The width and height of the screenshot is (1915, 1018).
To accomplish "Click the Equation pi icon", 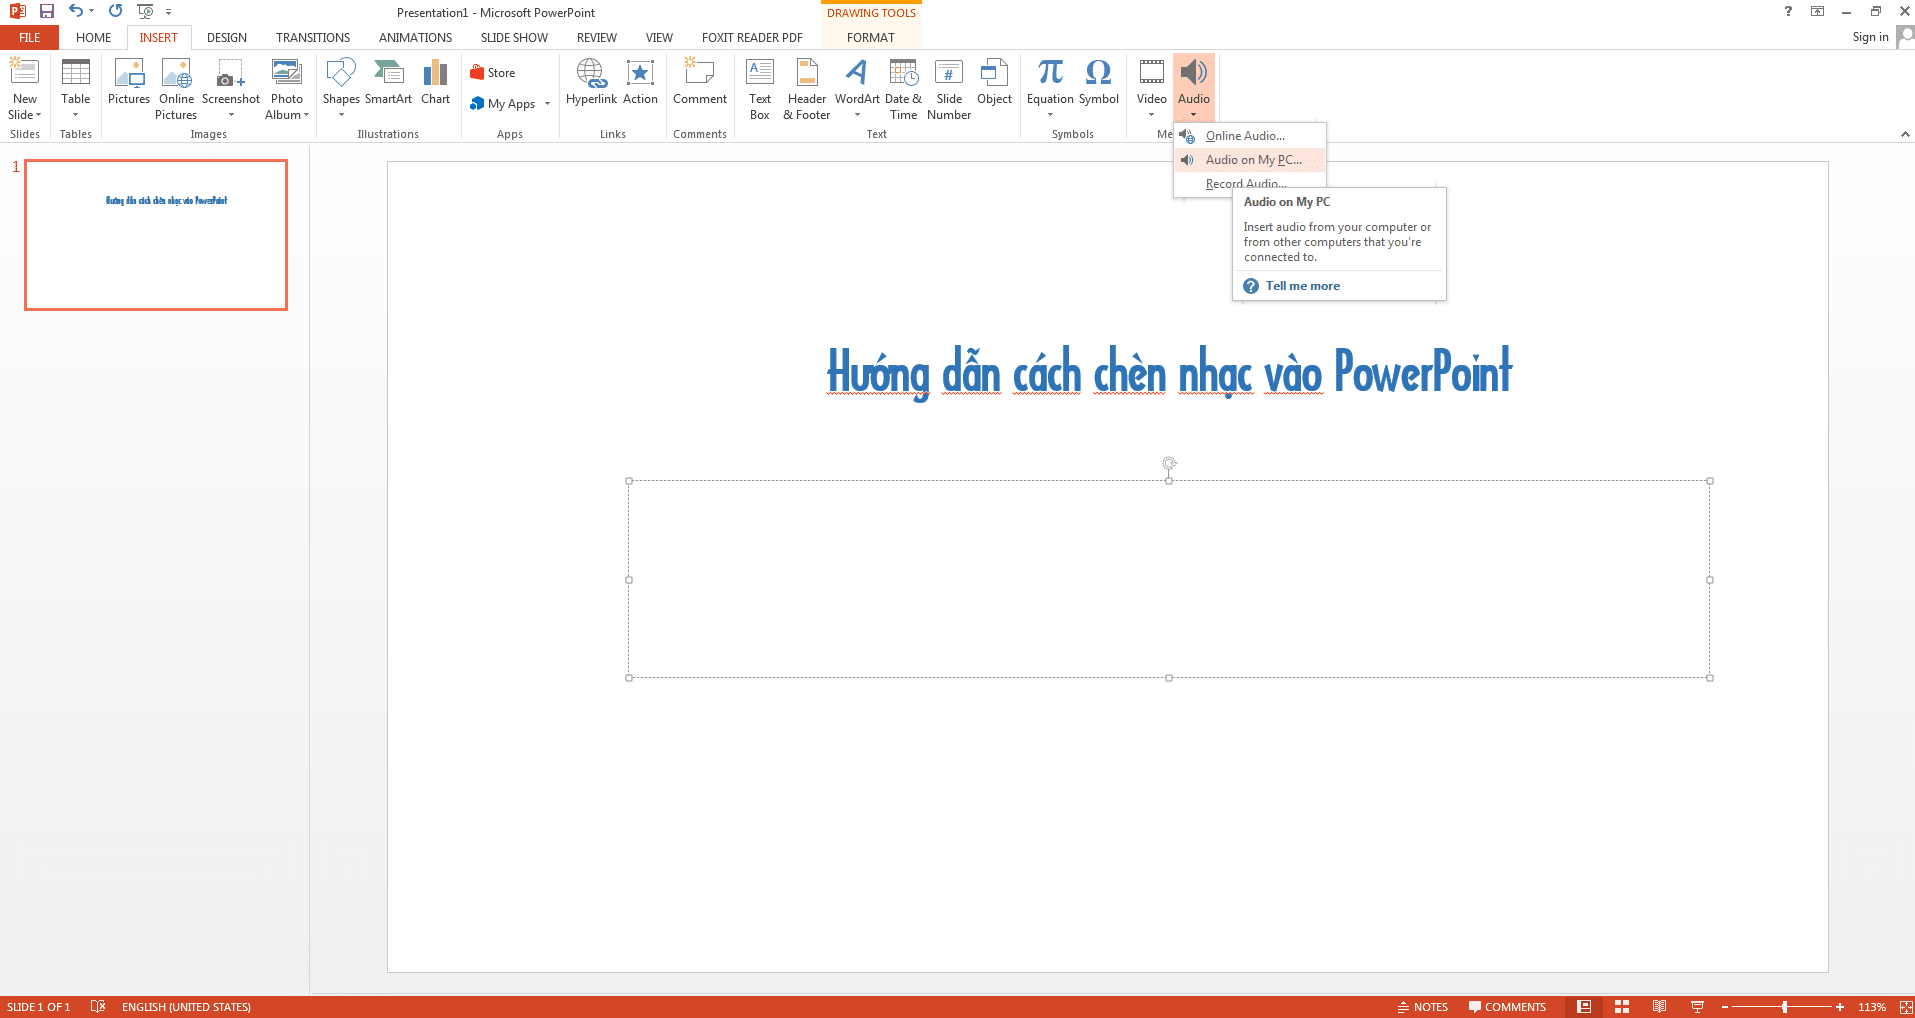I will pos(1050,72).
